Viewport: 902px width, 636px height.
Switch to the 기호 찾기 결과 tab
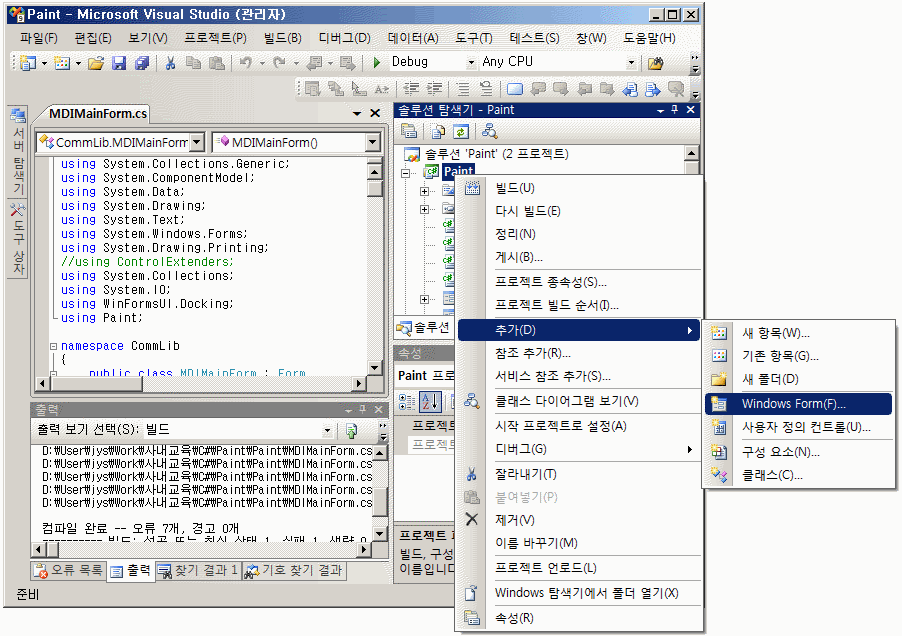point(294,570)
